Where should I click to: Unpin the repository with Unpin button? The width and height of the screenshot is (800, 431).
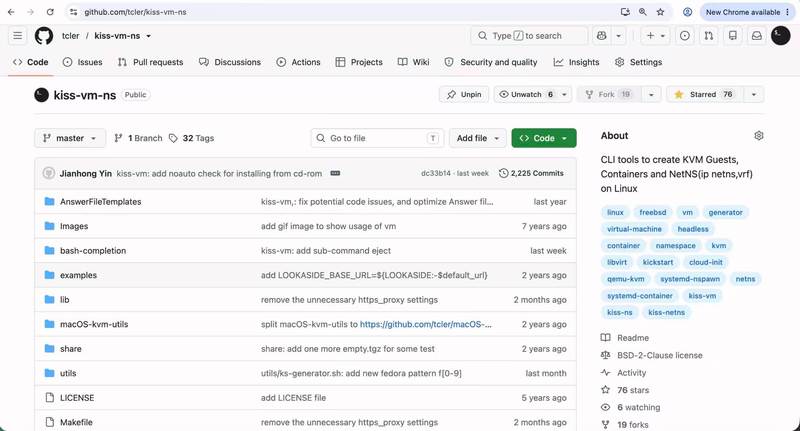pyautogui.click(x=464, y=94)
